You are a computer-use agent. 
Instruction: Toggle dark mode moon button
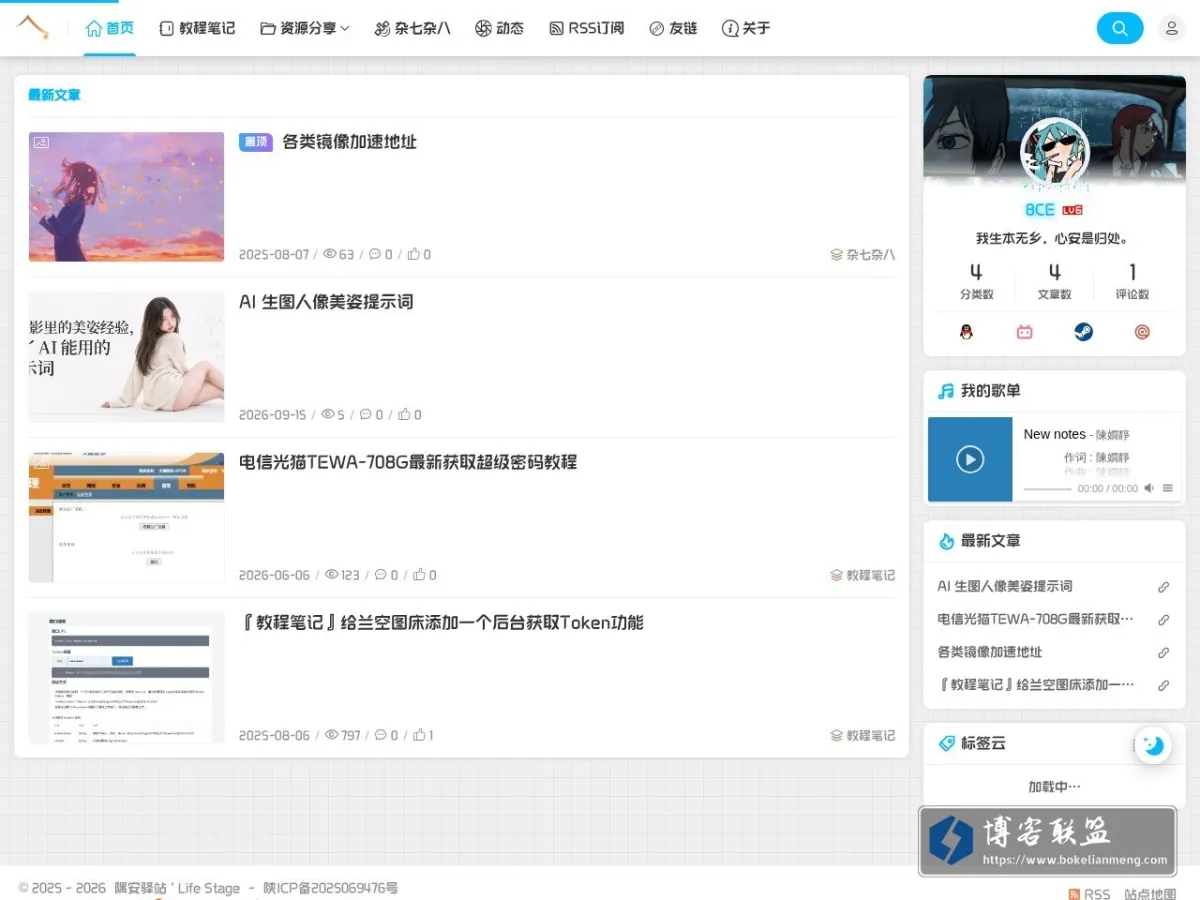click(1153, 745)
